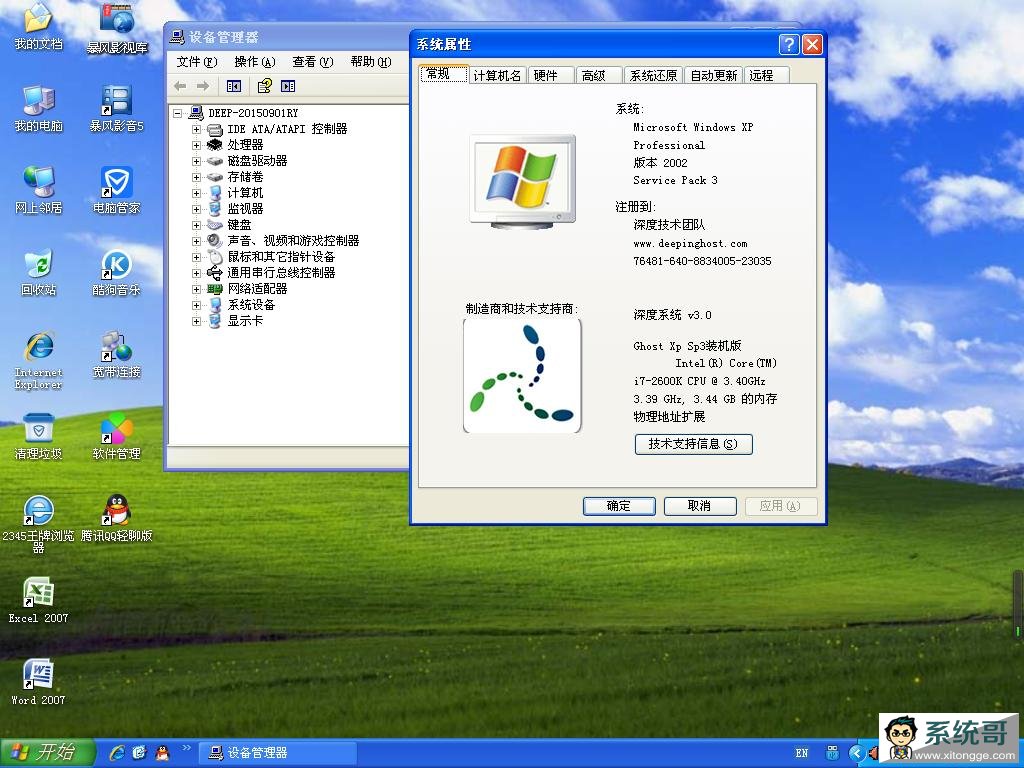This screenshot has height=768, width=1024.
Task: Launch the 清理垃圾 desktop icon
Action: [39, 436]
